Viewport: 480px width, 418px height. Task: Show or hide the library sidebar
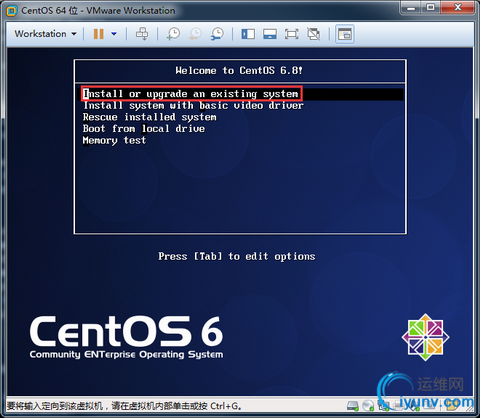(x=248, y=34)
